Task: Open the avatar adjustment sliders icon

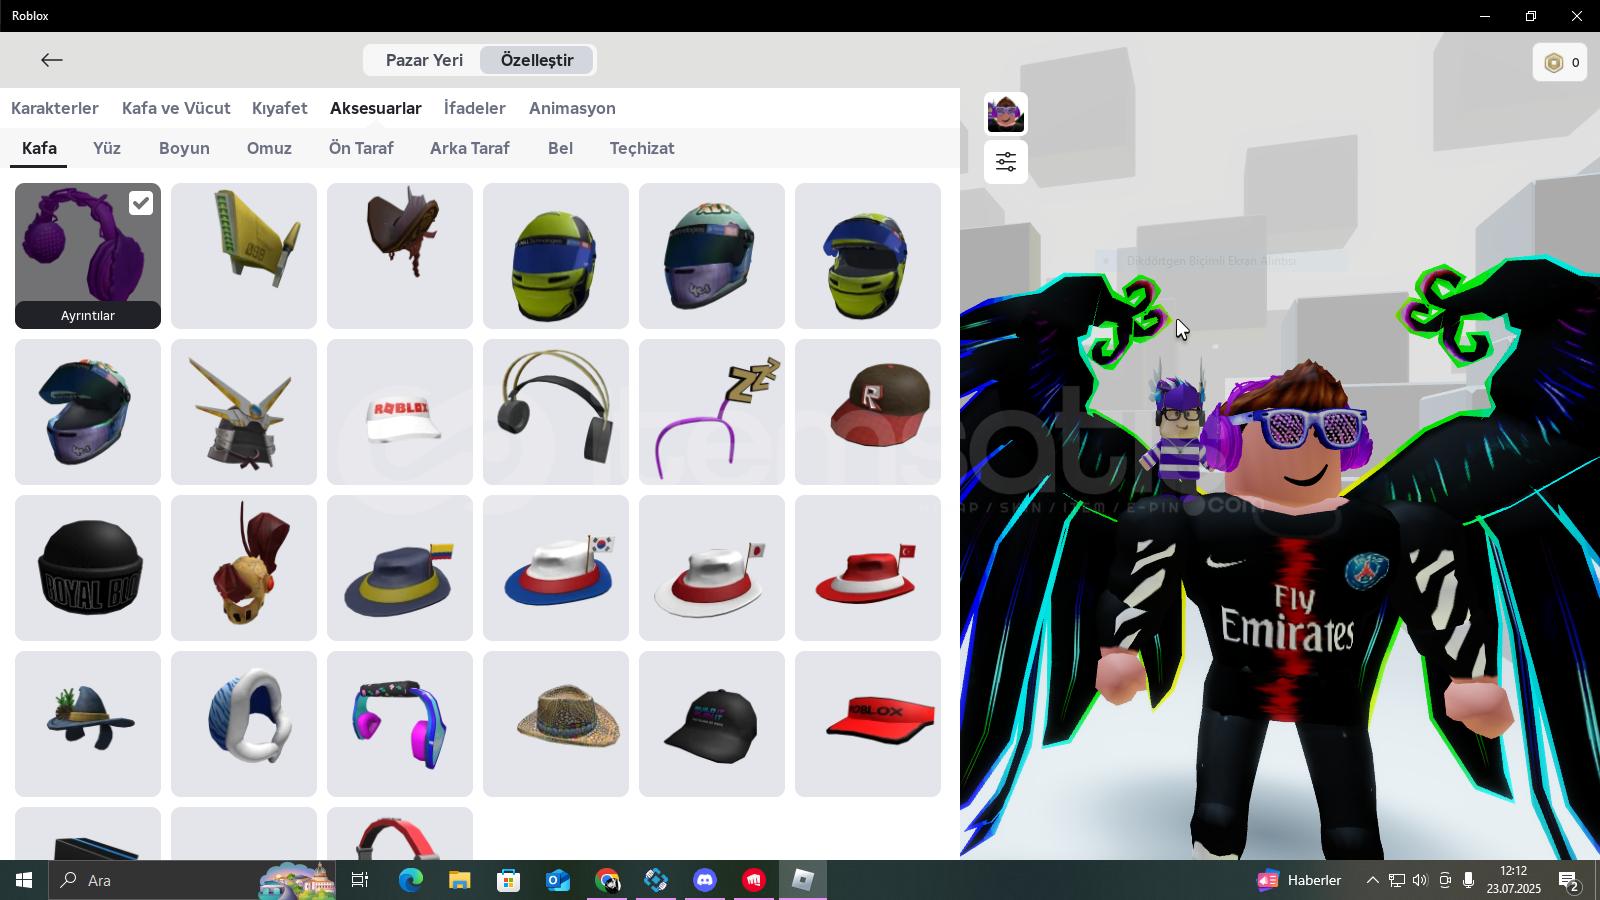Action: [1006, 162]
